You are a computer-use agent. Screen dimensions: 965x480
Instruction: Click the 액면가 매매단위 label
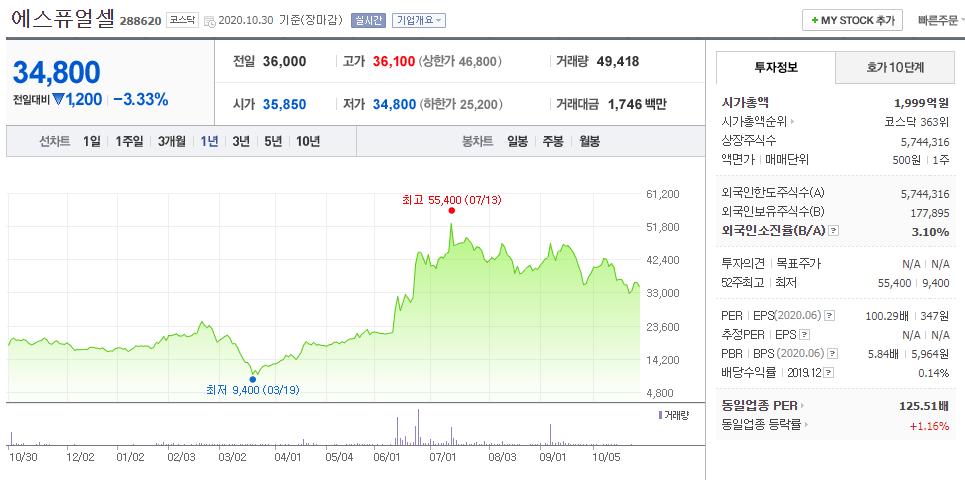pos(765,159)
